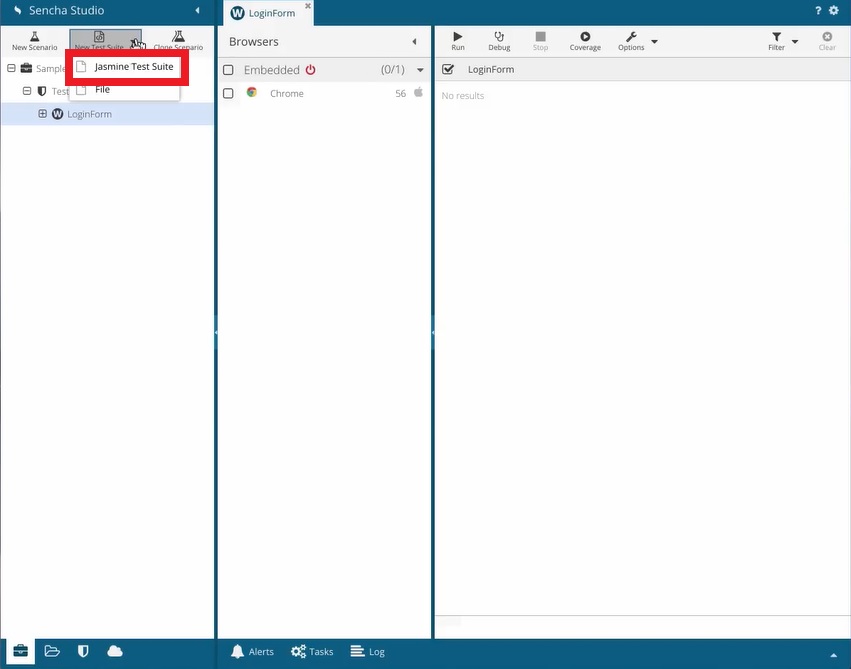Screen dimensions: 851x669
Task: Click the help question mark icon
Action: click(x=818, y=11)
